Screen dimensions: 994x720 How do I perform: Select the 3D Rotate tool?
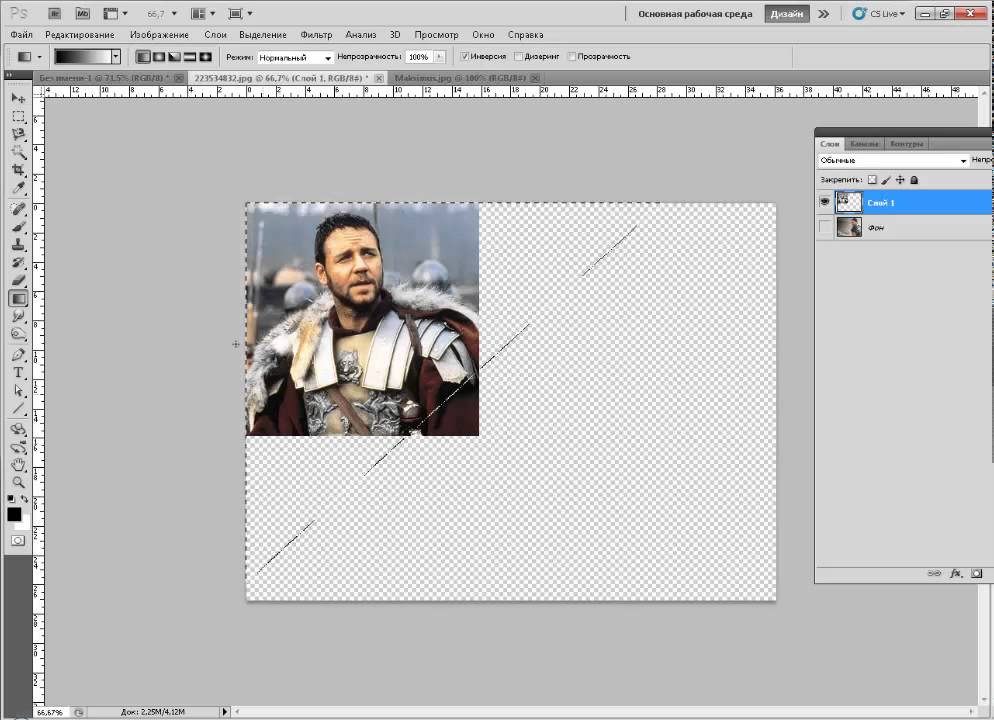click(18, 429)
